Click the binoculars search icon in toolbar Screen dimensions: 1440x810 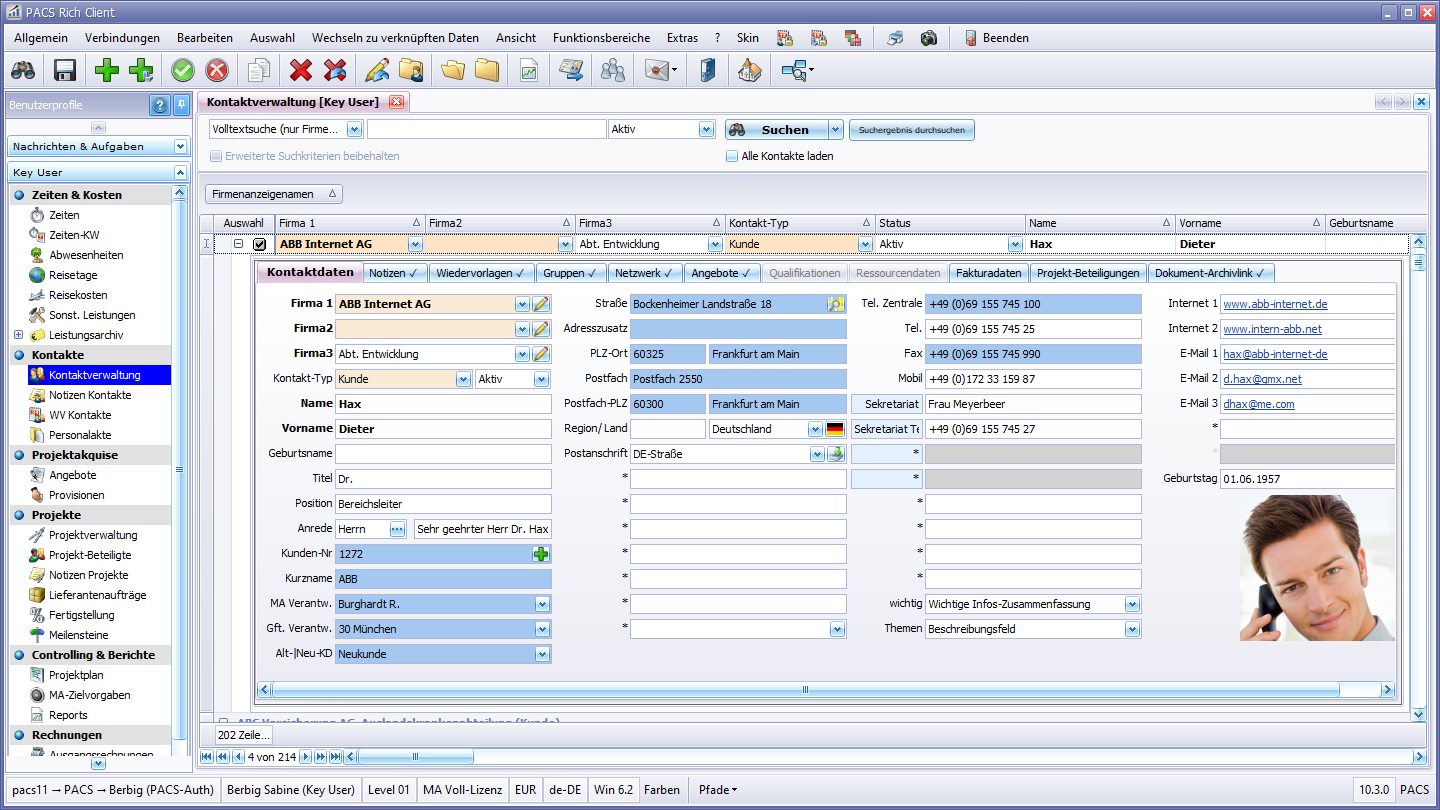23,70
